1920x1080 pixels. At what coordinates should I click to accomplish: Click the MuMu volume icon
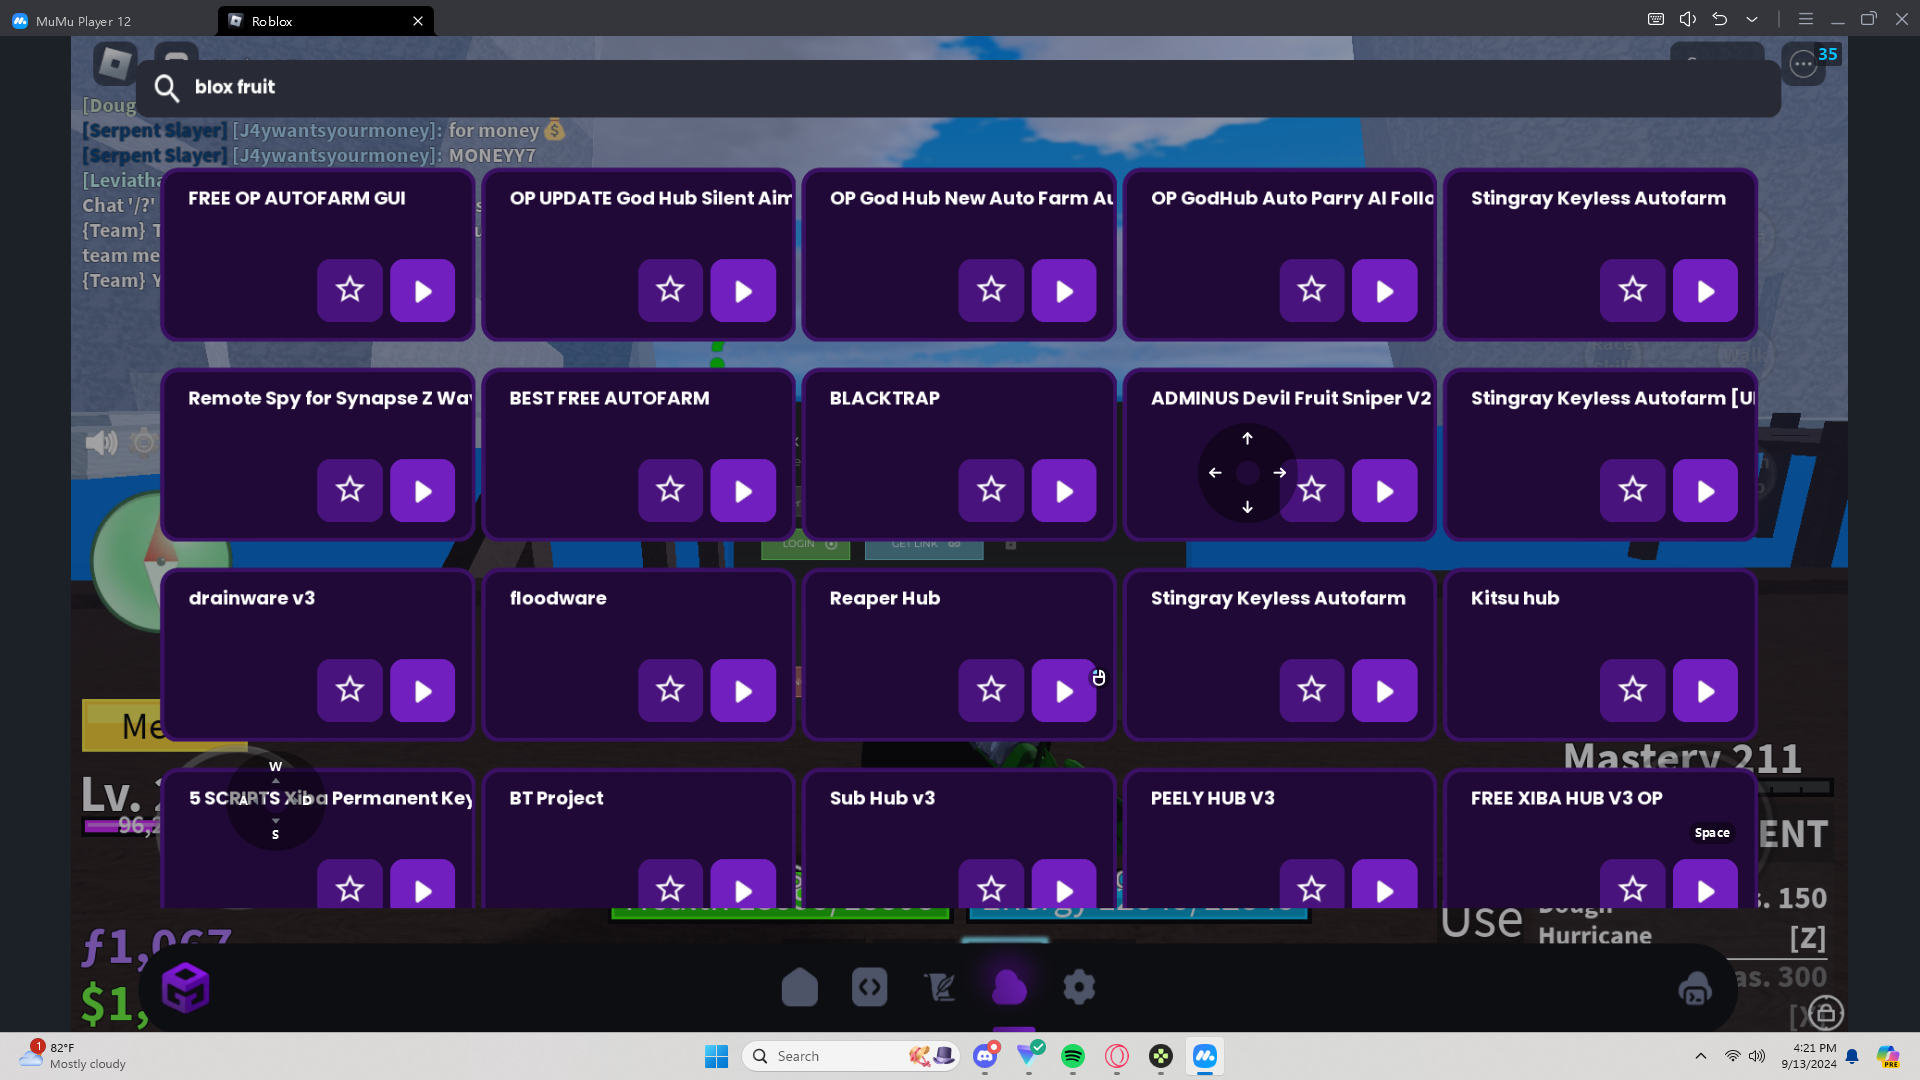[x=1688, y=19]
